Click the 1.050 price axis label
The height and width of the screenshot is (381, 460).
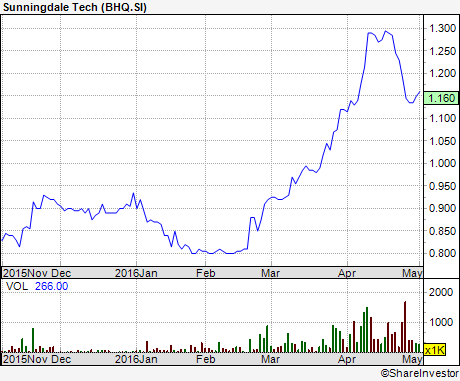(x=442, y=141)
